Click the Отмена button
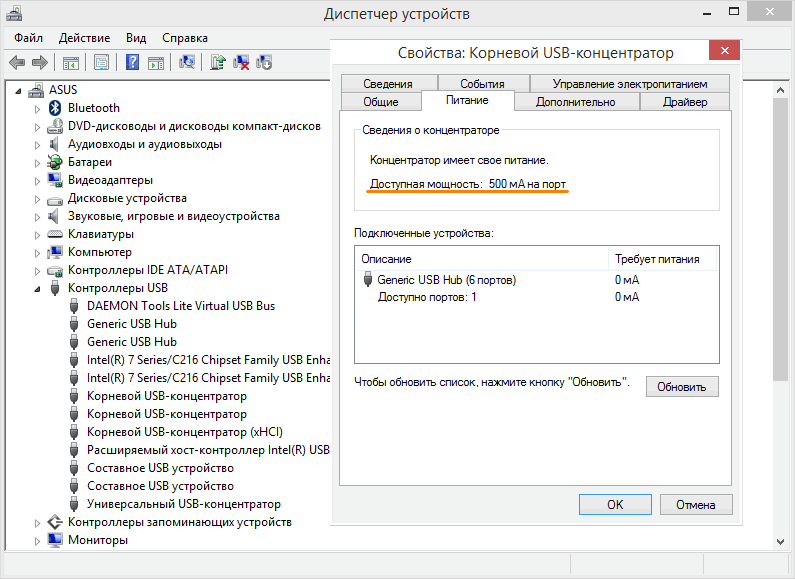Image resolution: width=795 pixels, height=579 pixels. (x=696, y=504)
